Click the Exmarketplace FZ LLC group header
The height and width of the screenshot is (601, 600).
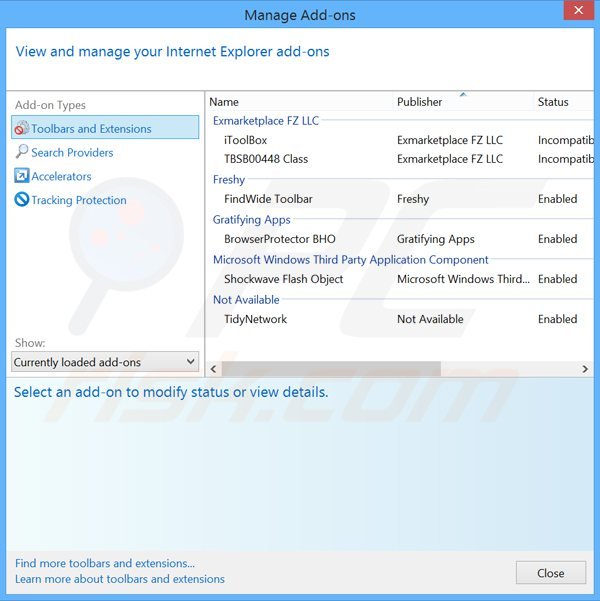[x=266, y=121]
